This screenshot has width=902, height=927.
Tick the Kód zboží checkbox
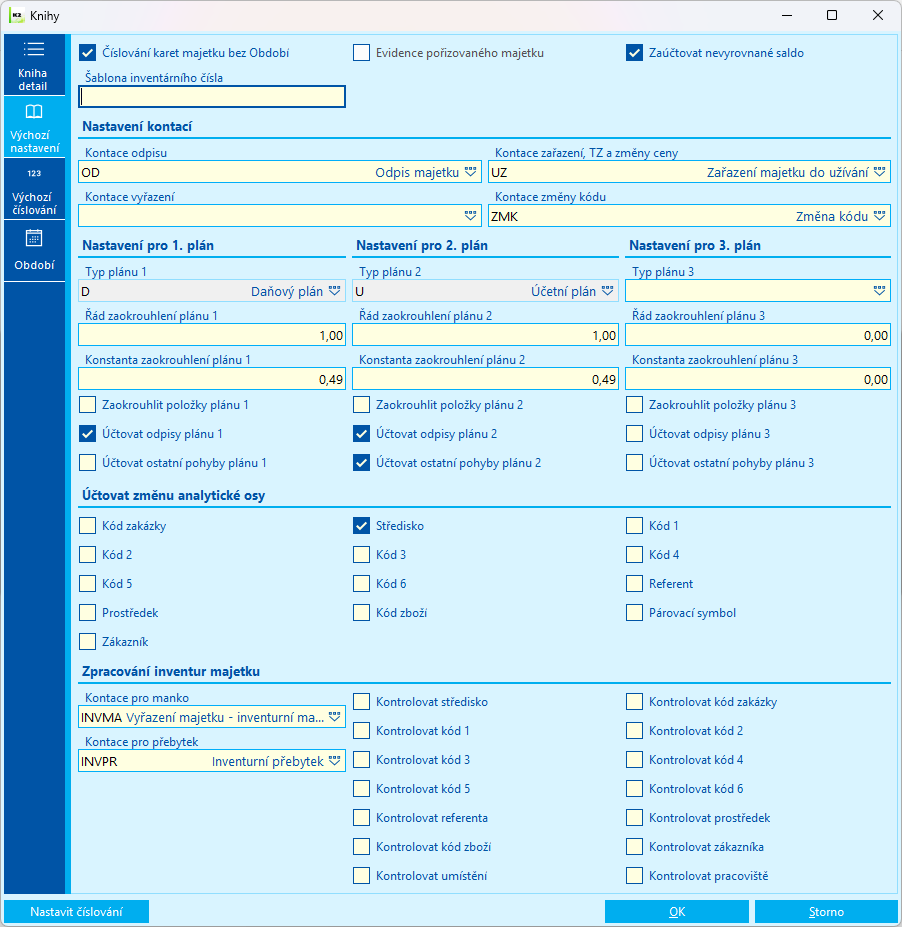[361, 612]
